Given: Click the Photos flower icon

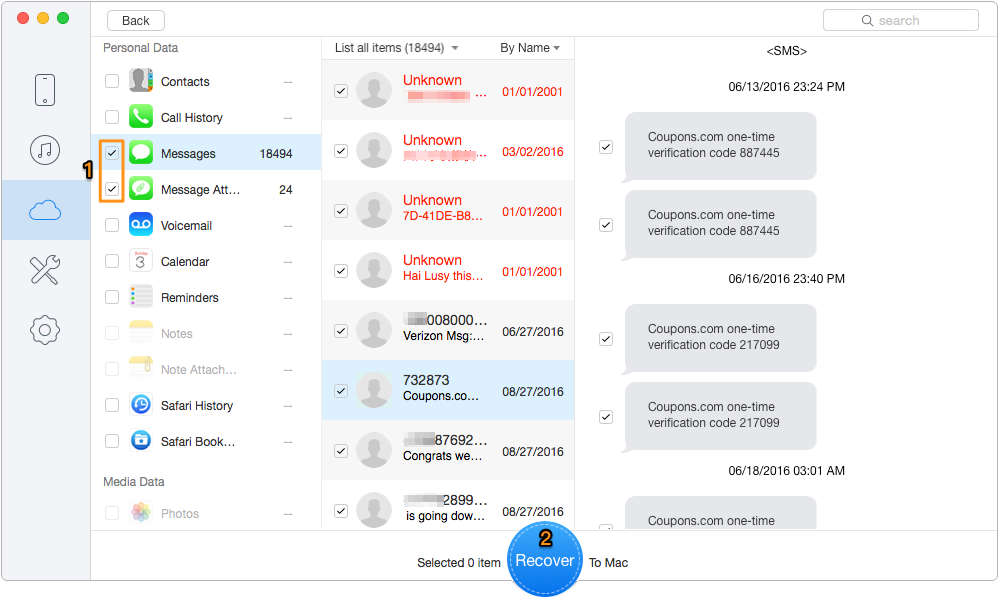Looking at the screenshot, I should pyautogui.click(x=141, y=512).
